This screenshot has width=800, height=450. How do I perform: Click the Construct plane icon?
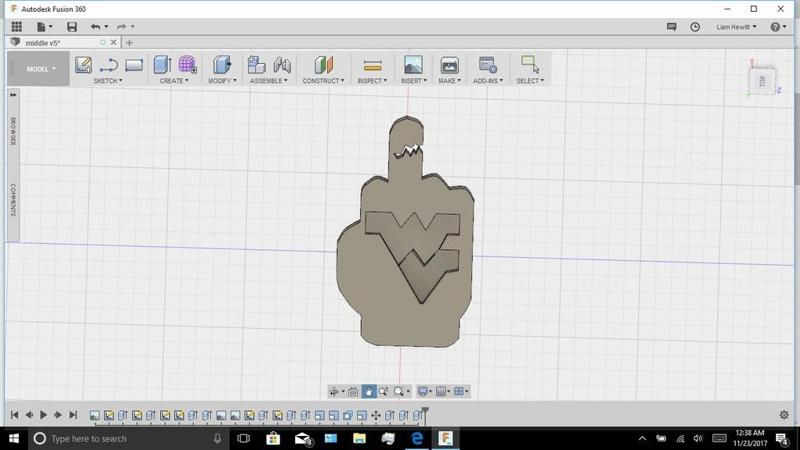[x=322, y=65]
